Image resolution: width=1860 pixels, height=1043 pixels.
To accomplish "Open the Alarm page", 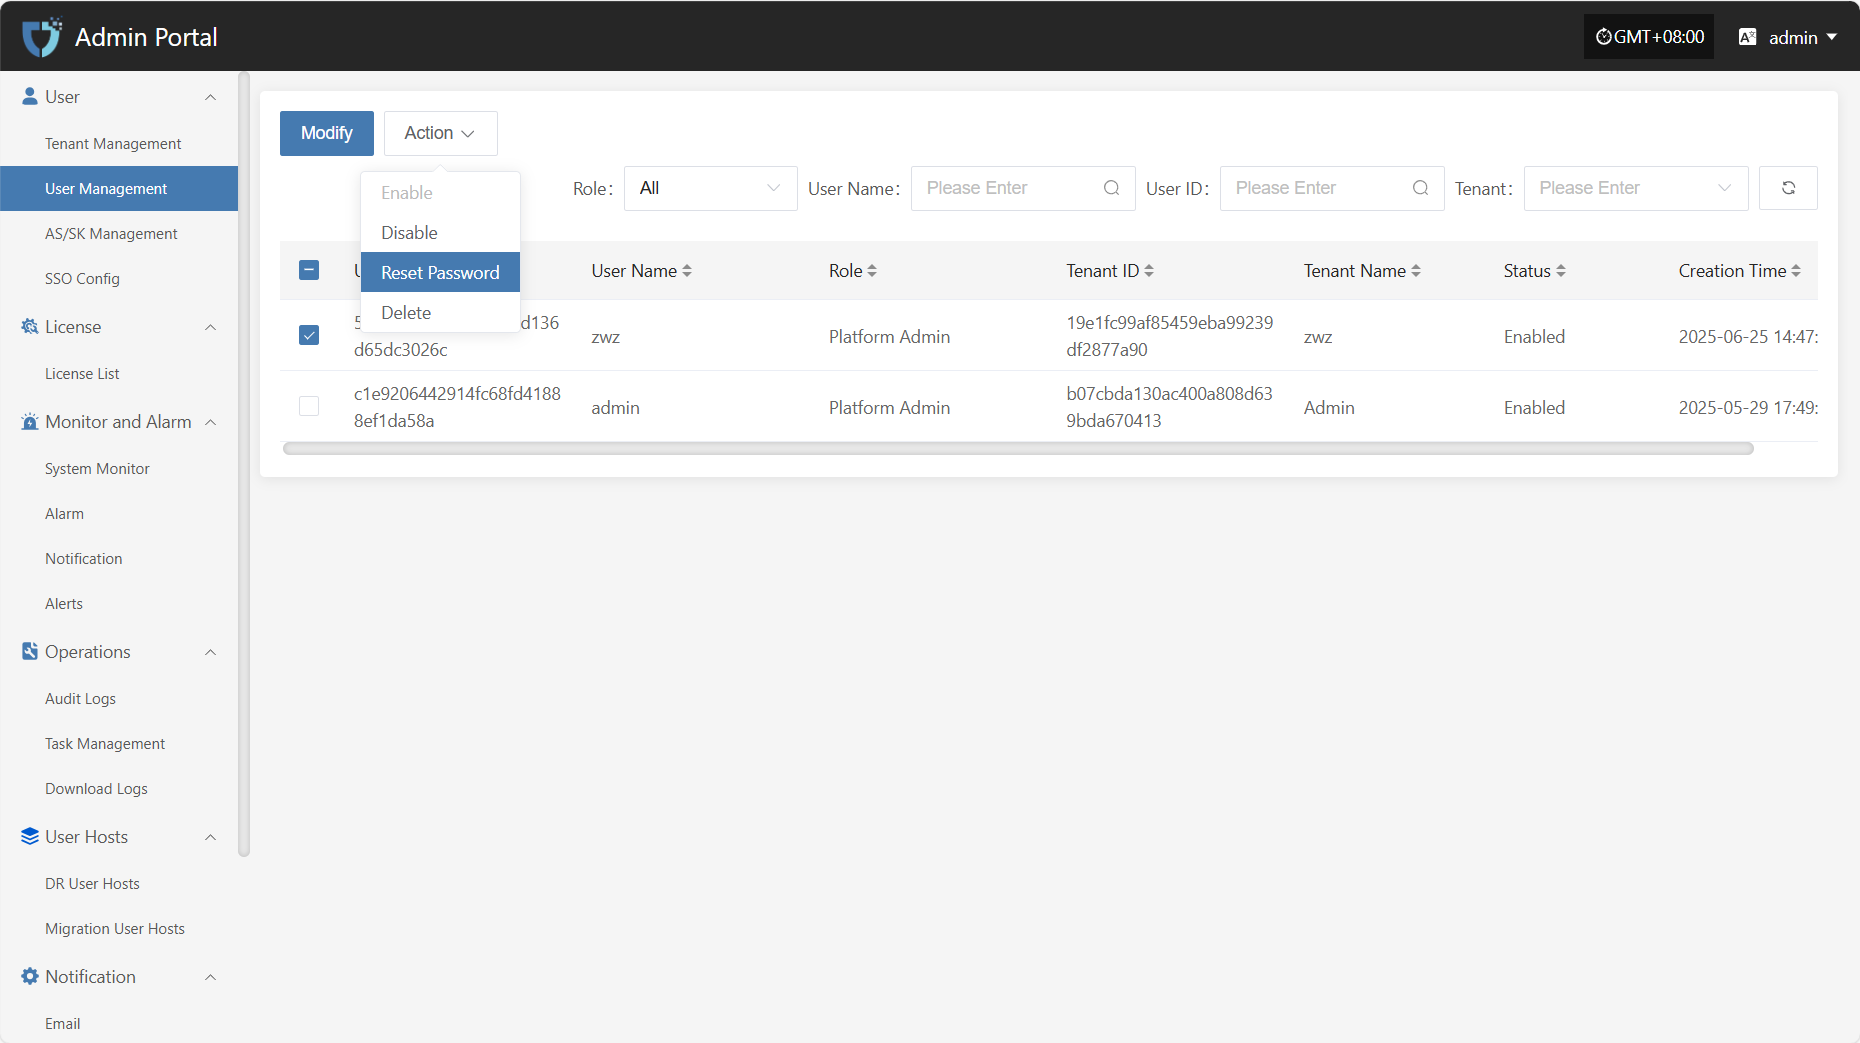I will coord(119,513).
